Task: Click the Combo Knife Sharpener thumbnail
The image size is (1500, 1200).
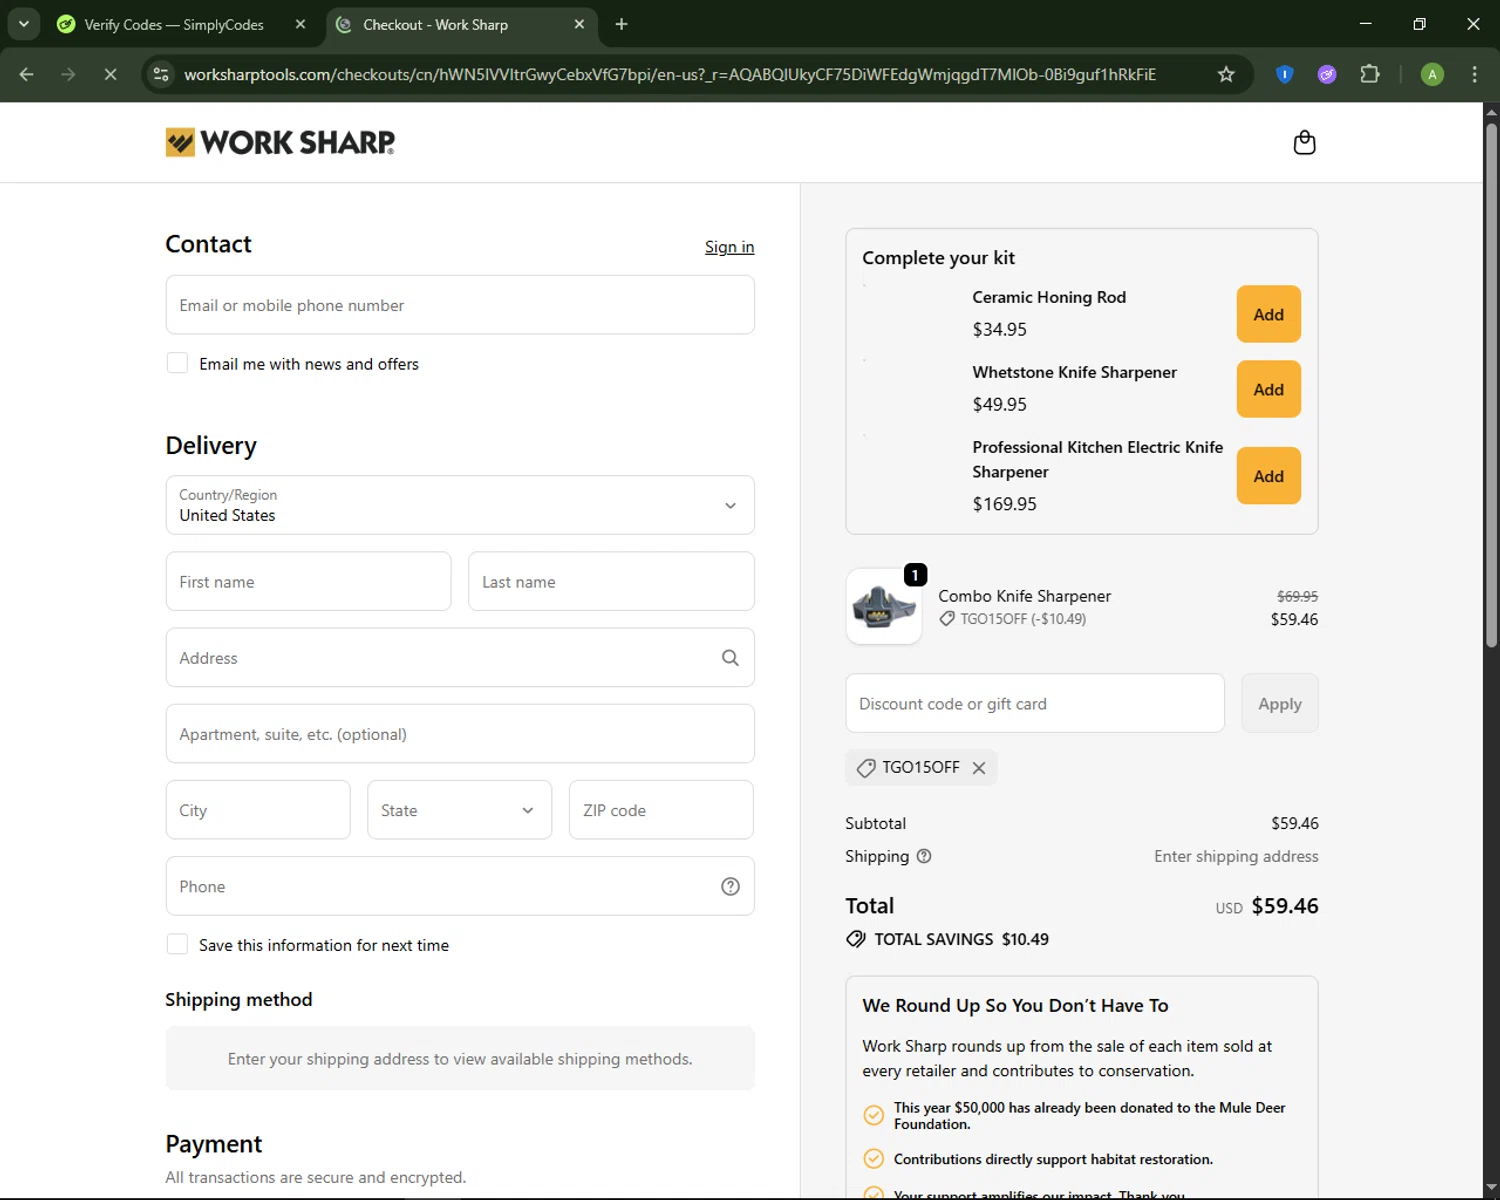Action: [x=884, y=606]
